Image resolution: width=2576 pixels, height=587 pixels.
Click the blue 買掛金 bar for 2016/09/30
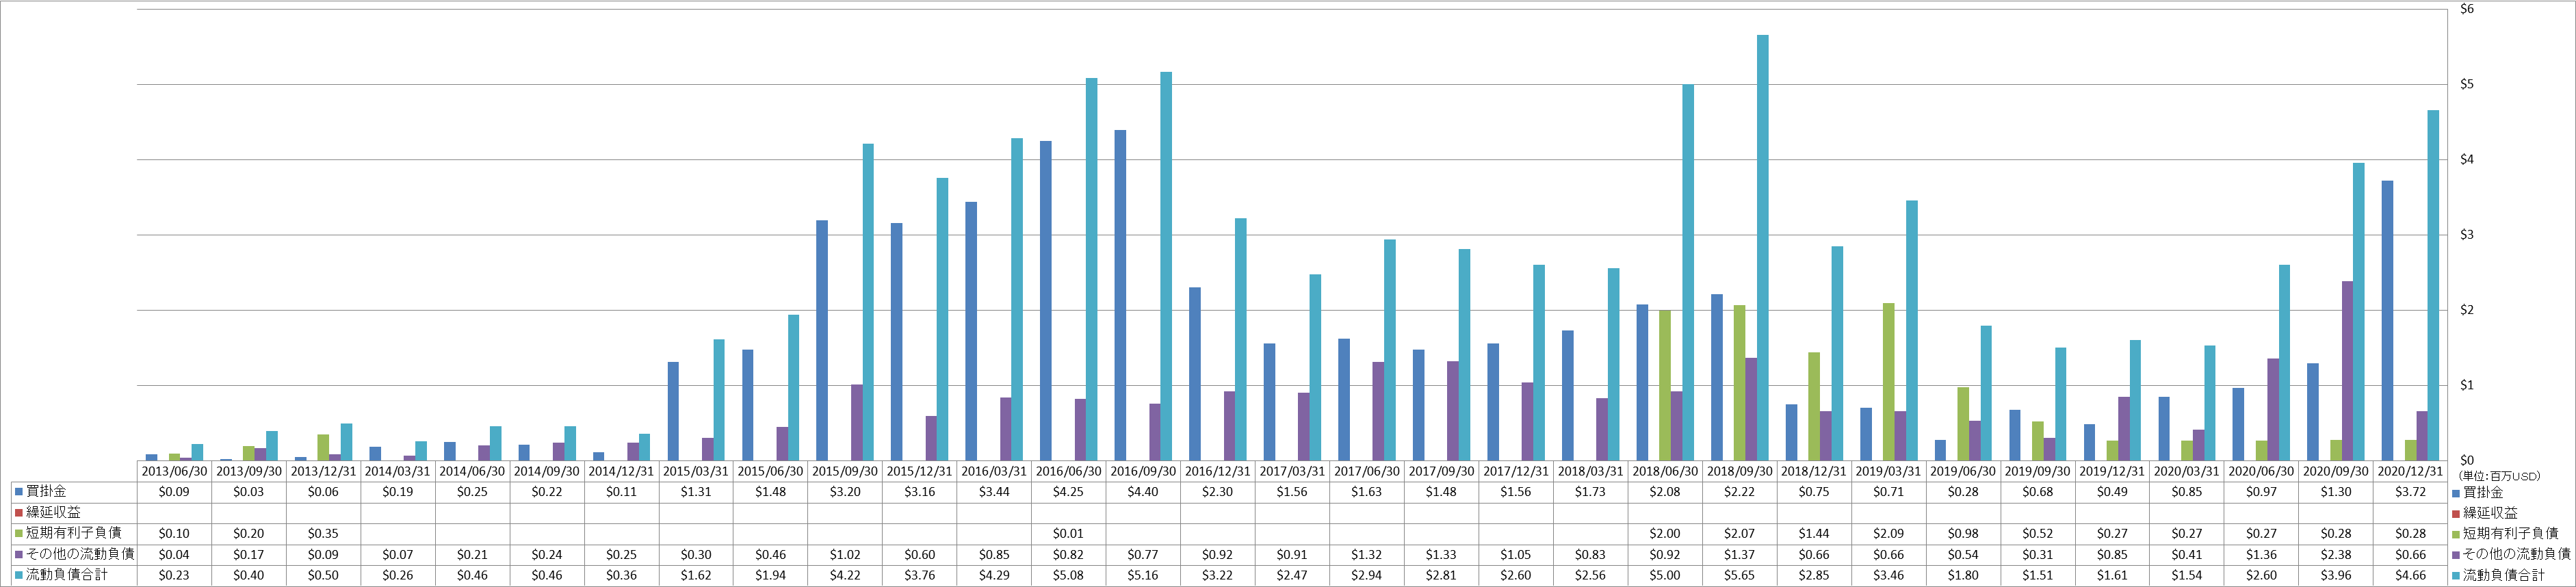(1120, 295)
